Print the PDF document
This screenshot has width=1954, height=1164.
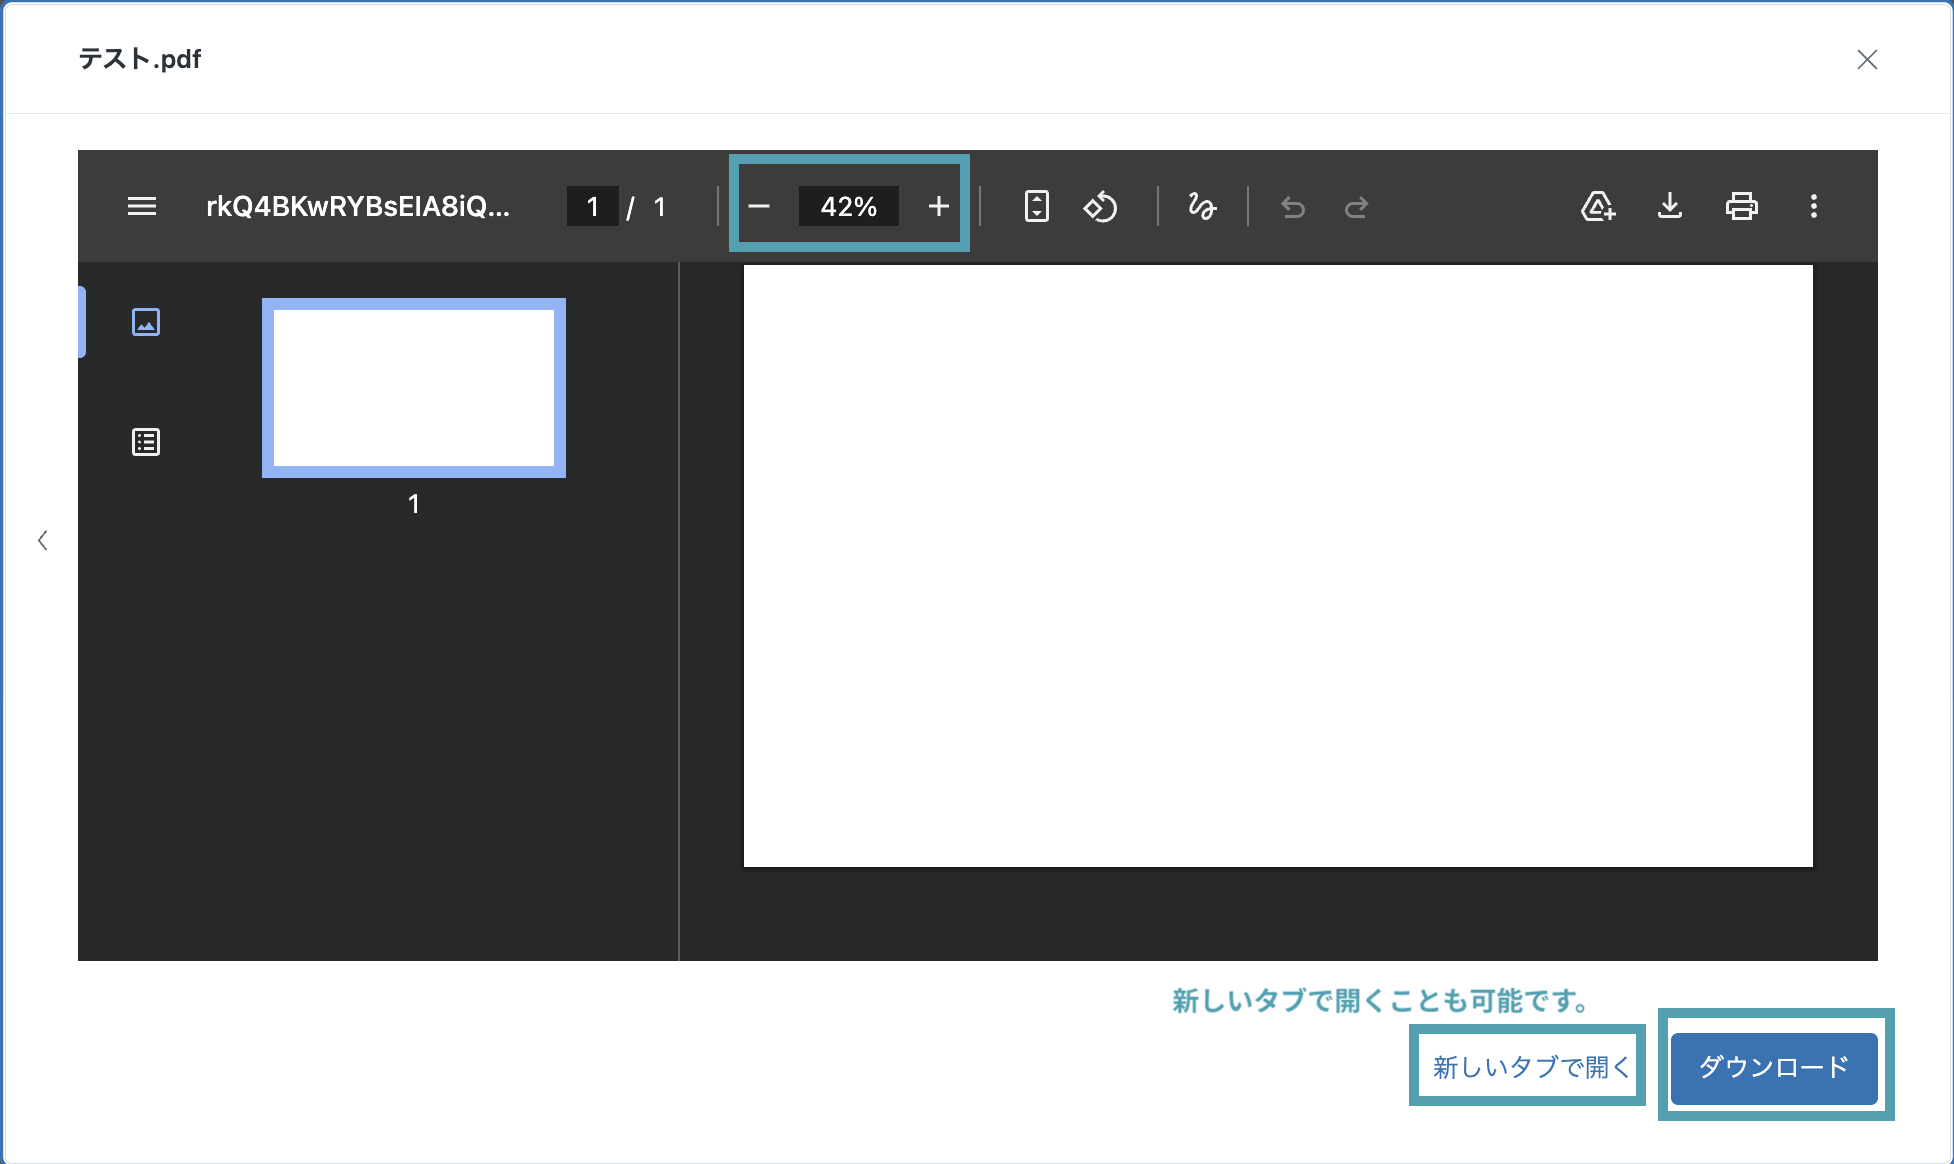pos(1742,206)
